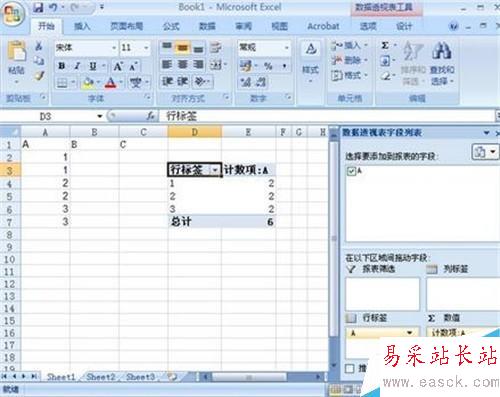500x397 pixels.
Task: Click the AutoSum sigma icon
Action: (x=385, y=45)
